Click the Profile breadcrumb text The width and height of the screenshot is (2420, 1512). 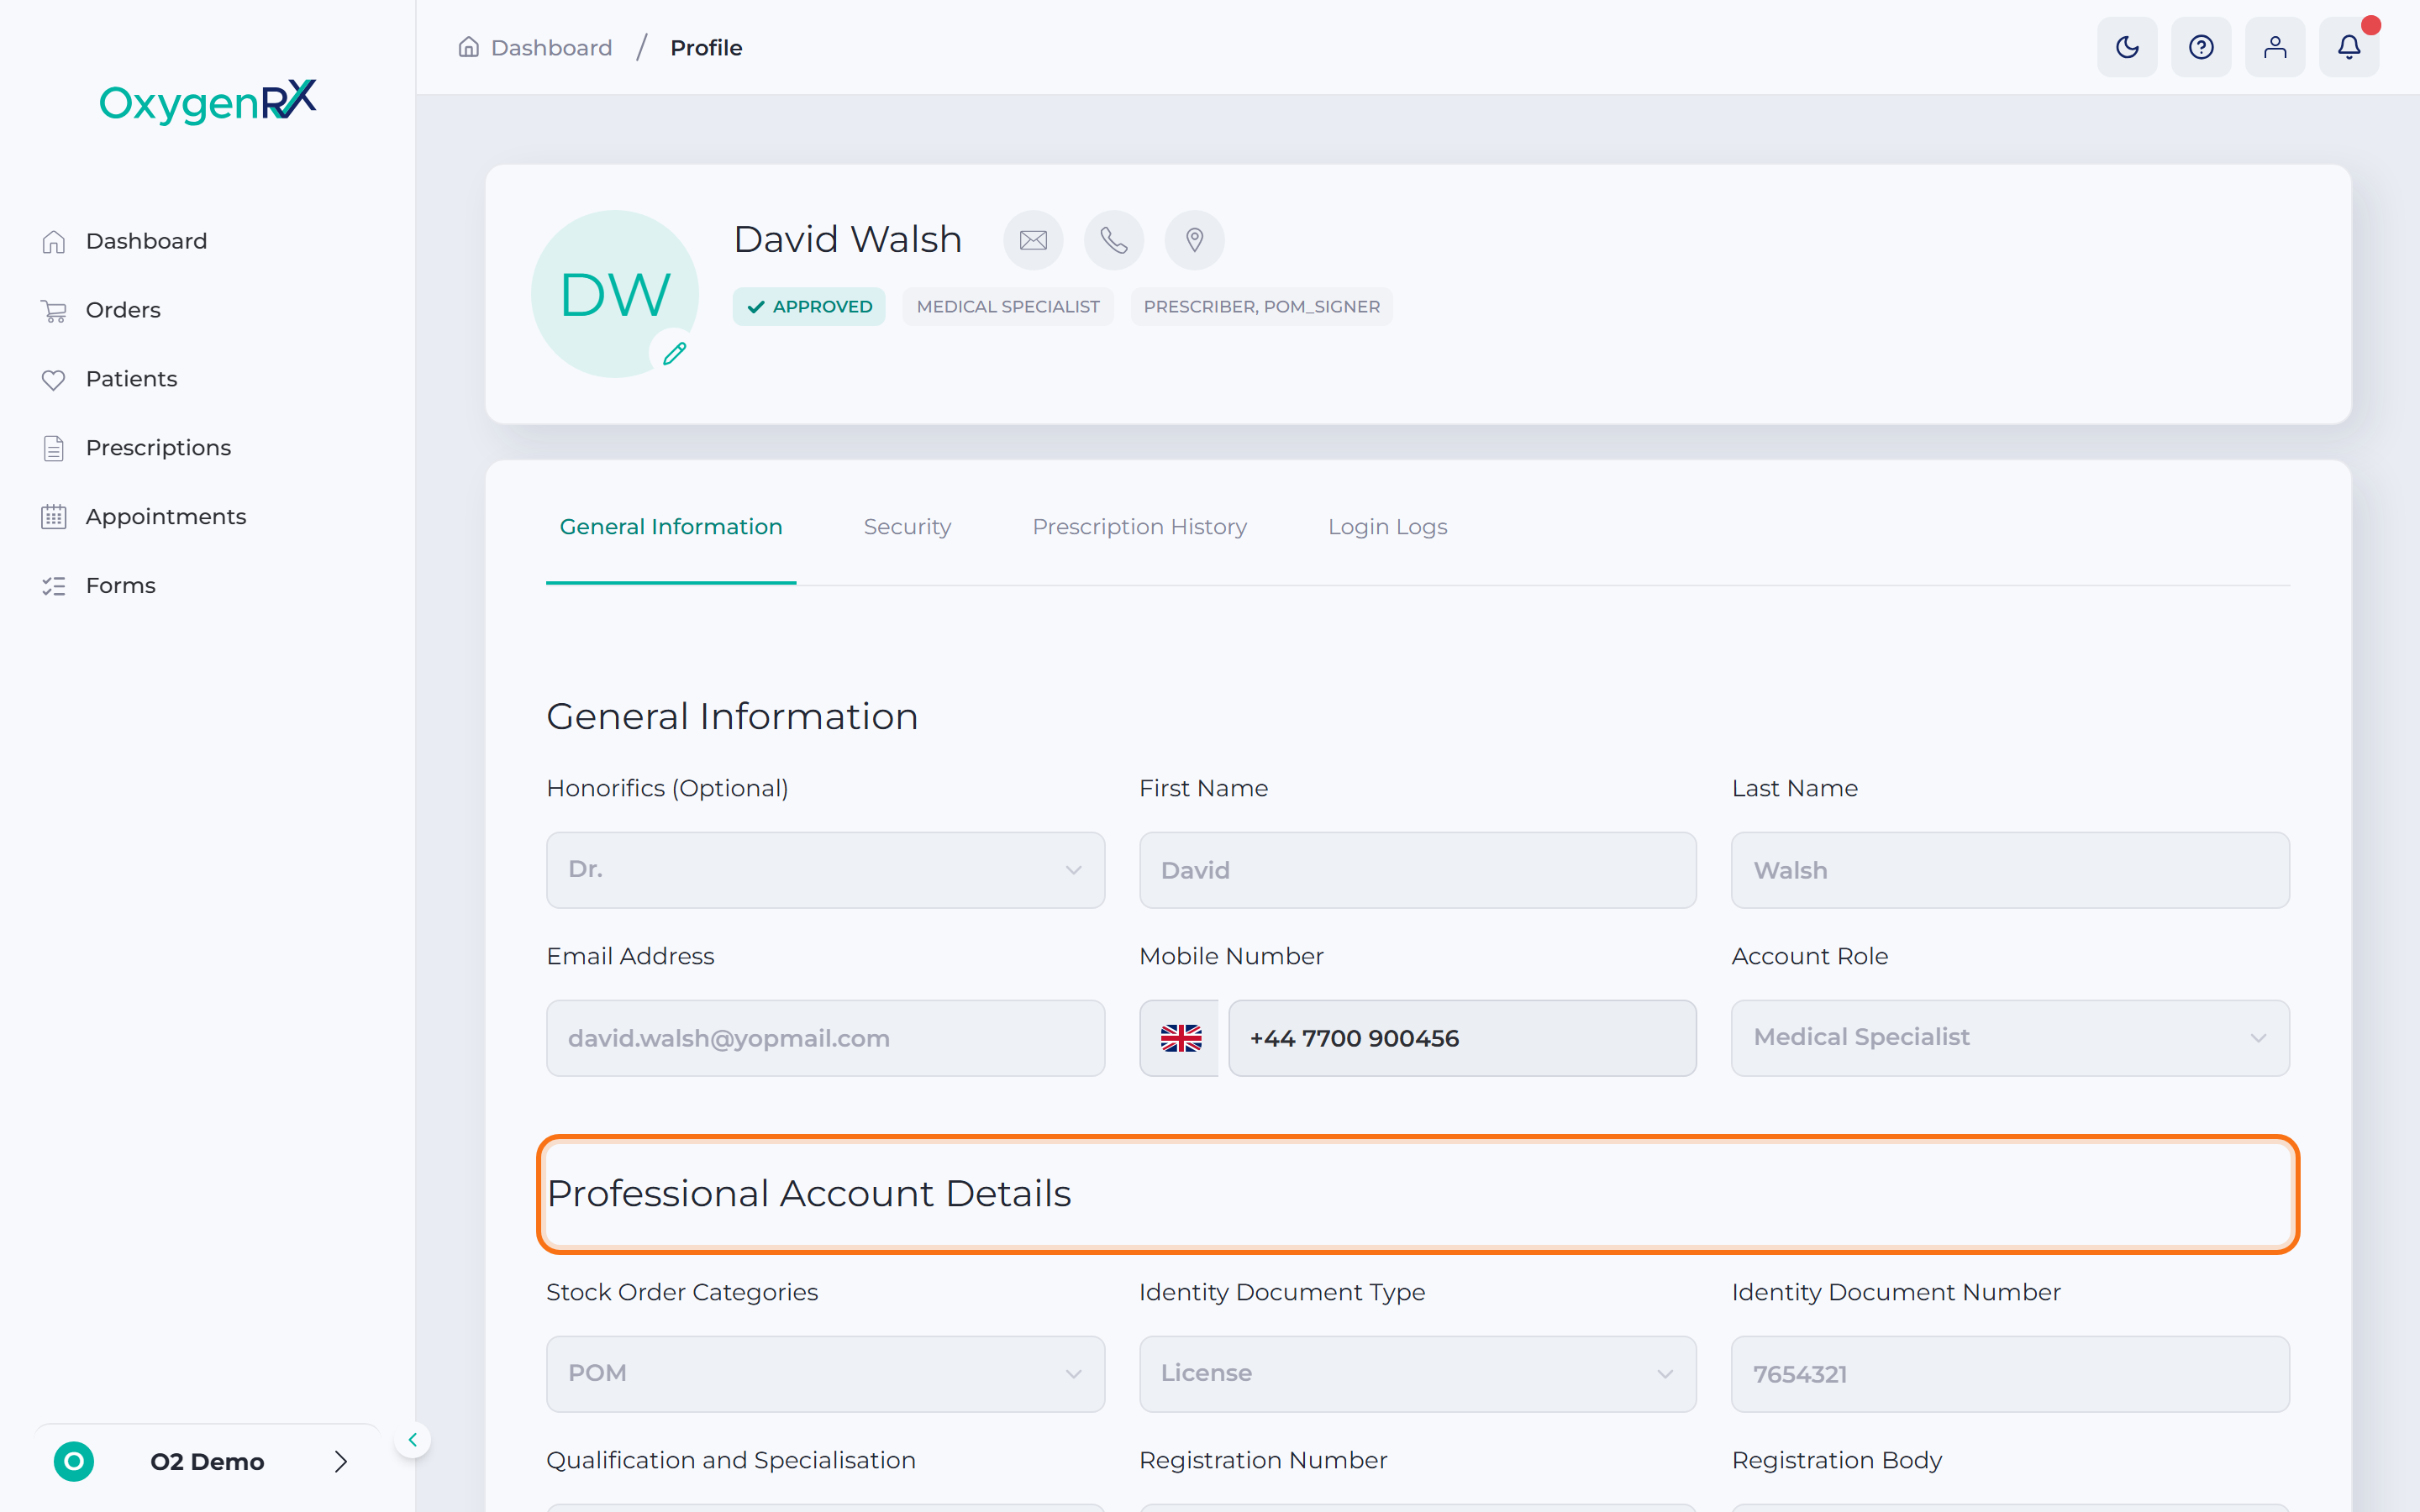point(706,47)
